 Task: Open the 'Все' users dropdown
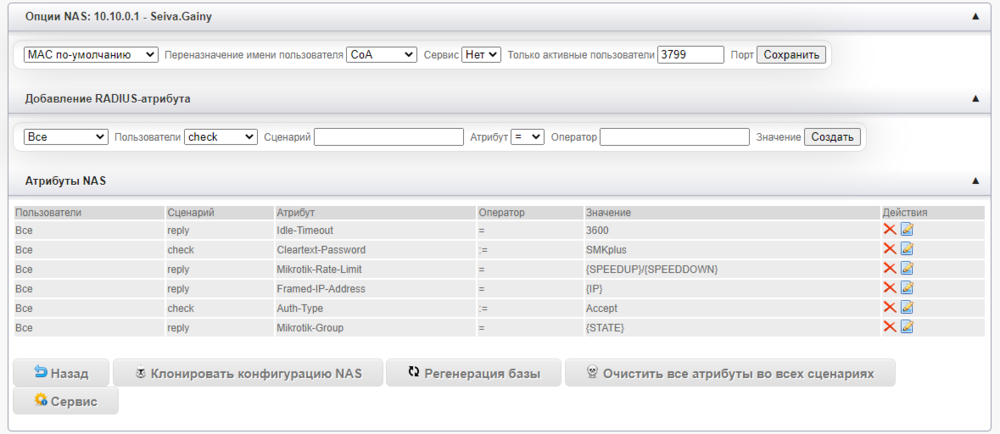[x=66, y=136]
